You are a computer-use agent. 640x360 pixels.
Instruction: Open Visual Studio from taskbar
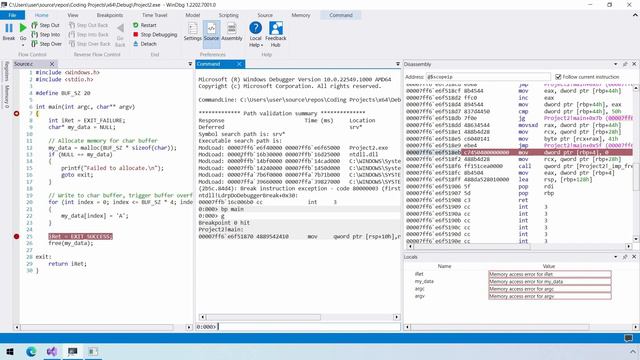tap(52, 351)
